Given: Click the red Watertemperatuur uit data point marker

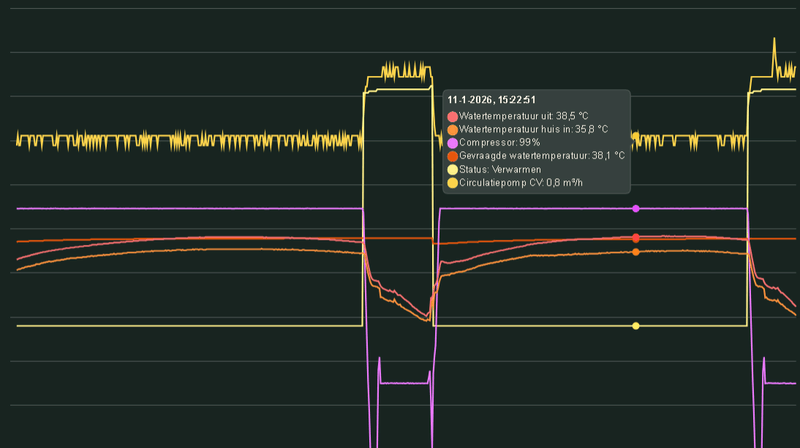Looking at the screenshot, I should (636, 238).
